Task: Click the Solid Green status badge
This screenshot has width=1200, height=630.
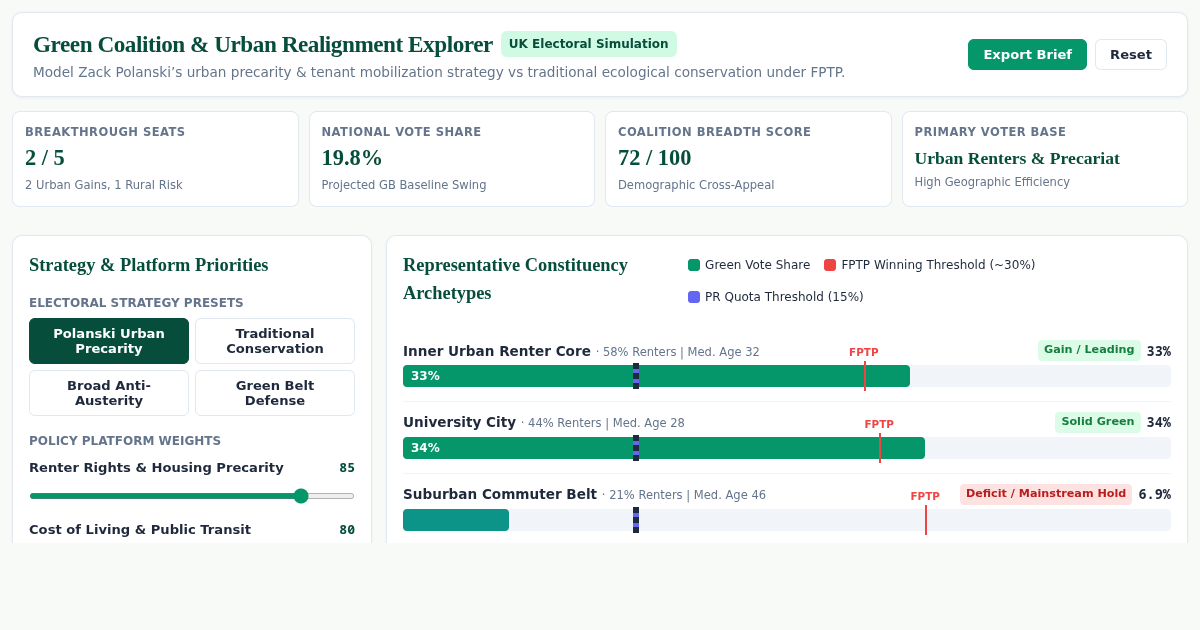Action: [1098, 422]
